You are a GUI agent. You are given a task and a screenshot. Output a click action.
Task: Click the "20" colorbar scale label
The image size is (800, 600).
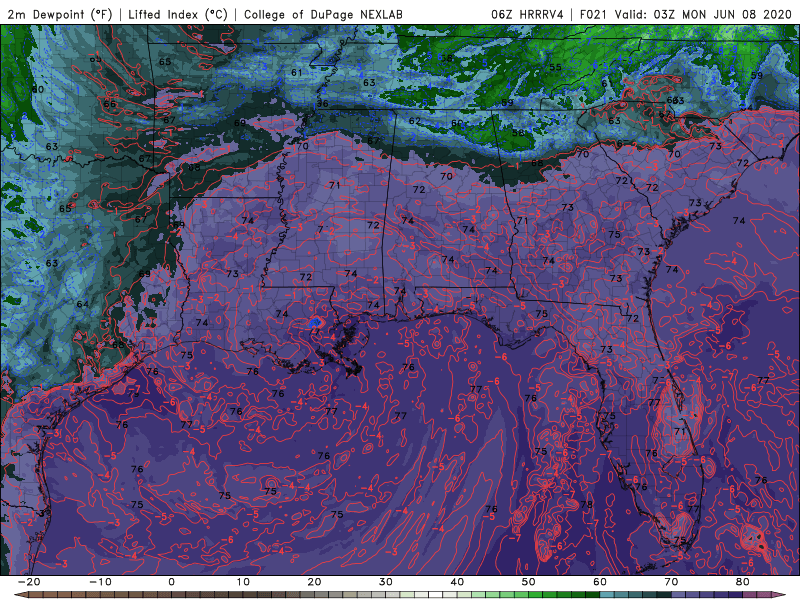click(x=314, y=582)
